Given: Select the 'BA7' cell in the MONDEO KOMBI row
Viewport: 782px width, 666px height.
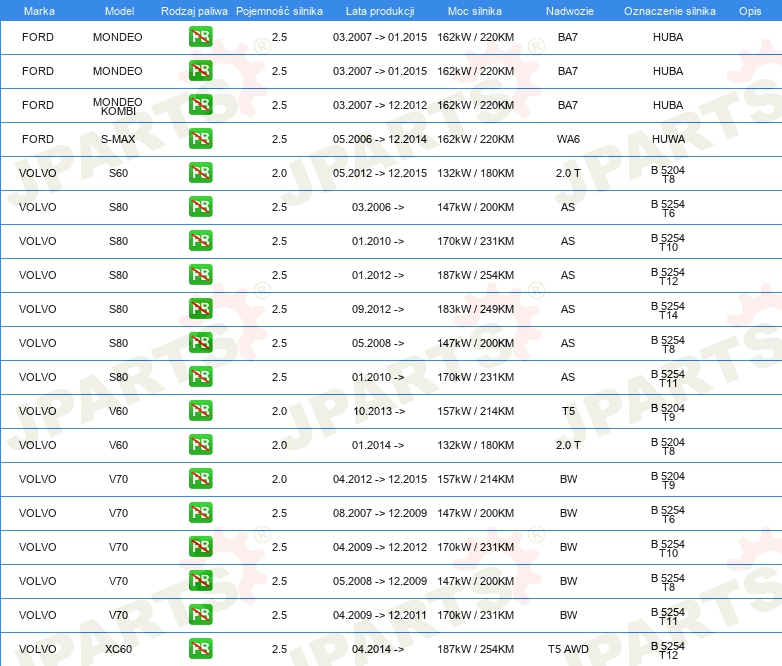Looking at the screenshot, I should (x=568, y=105).
